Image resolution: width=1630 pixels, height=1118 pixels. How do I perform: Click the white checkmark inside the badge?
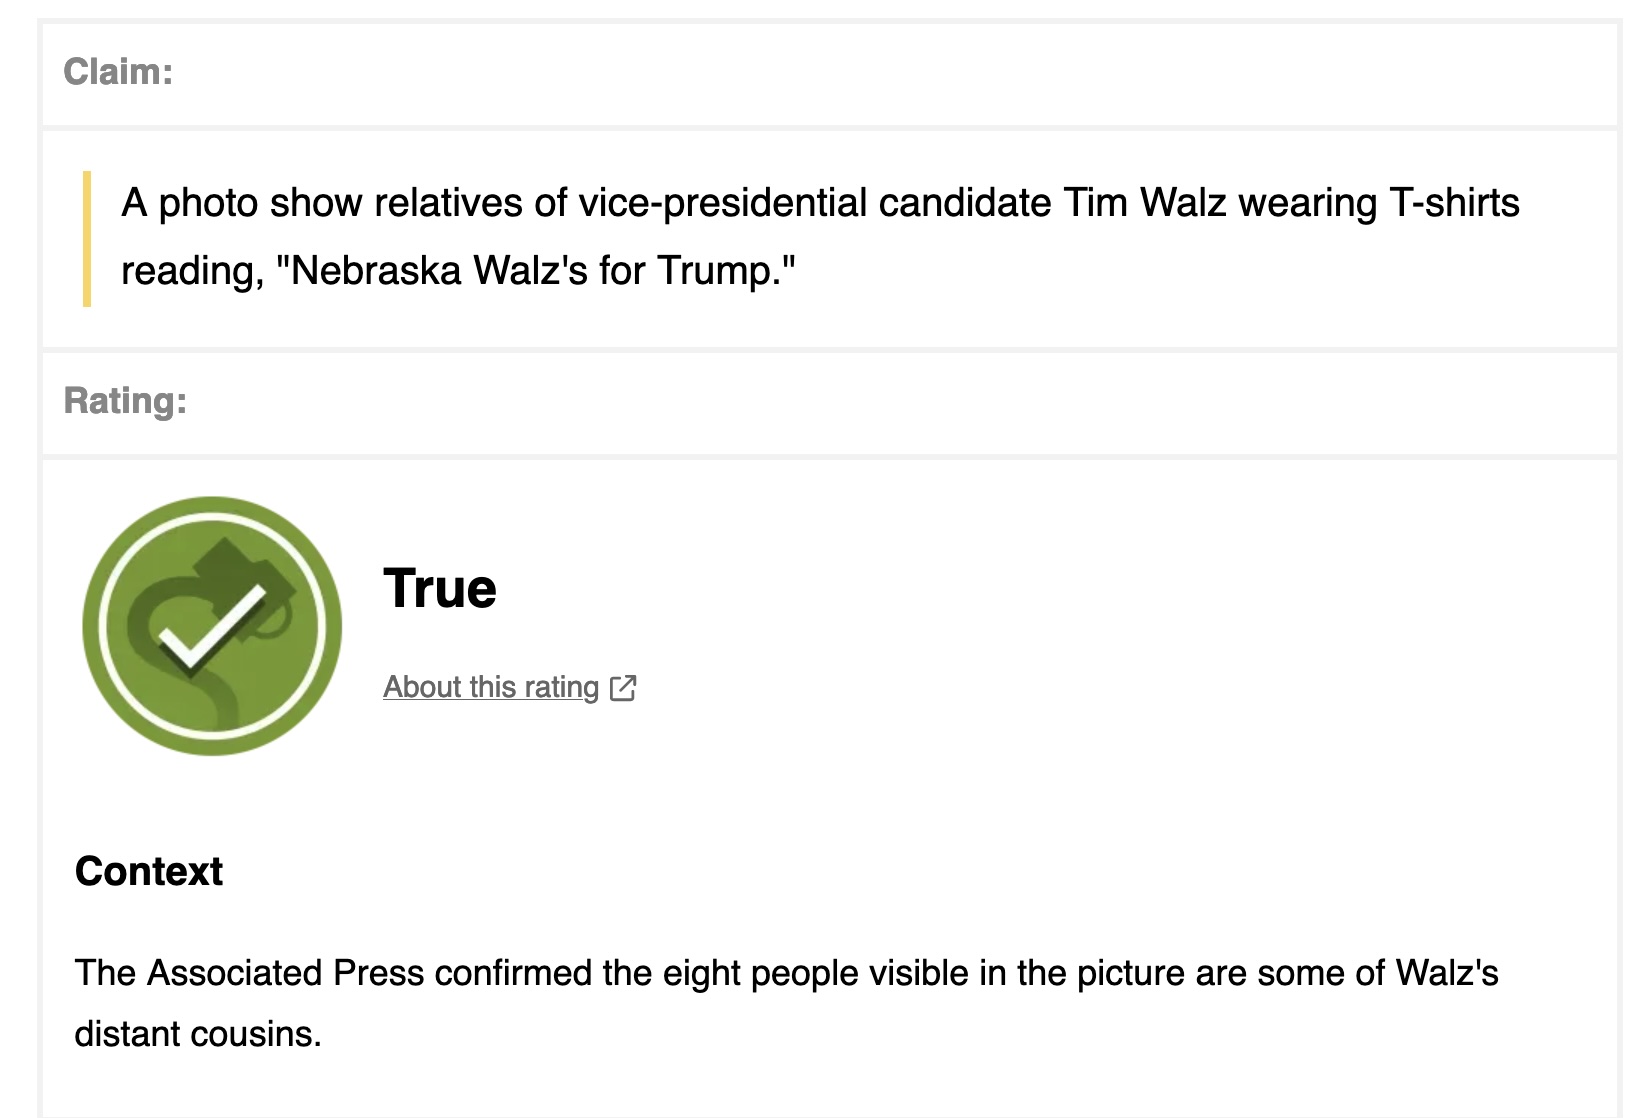pyautogui.click(x=212, y=626)
